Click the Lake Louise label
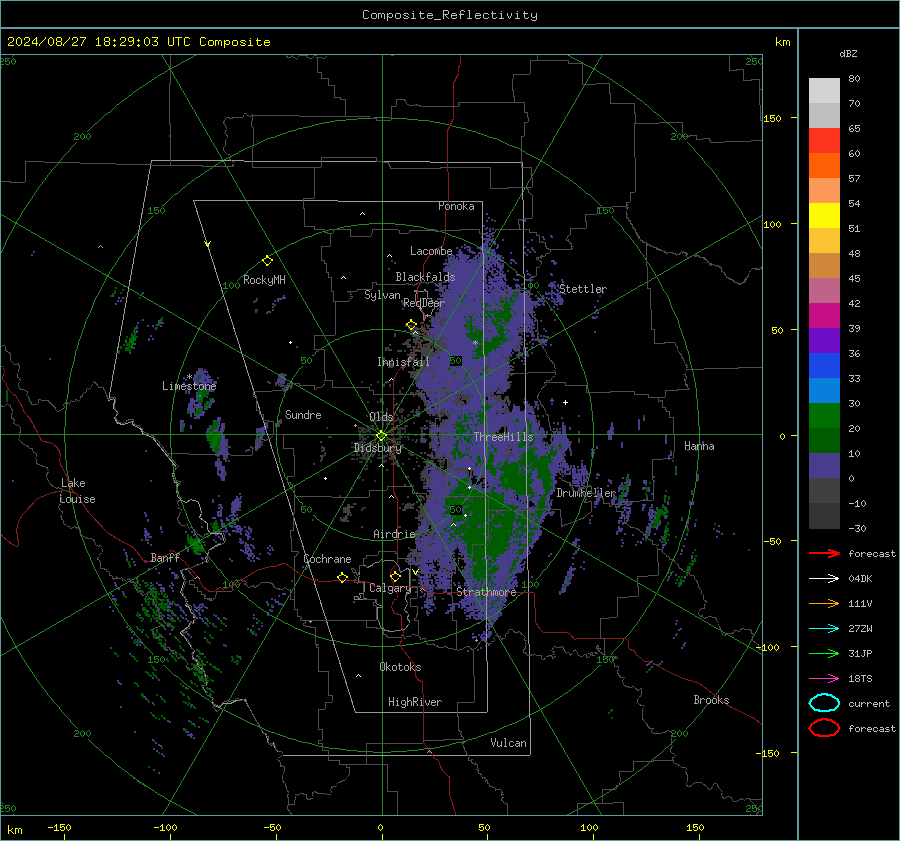Viewport: 900px width, 841px height. [x=77, y=491]
